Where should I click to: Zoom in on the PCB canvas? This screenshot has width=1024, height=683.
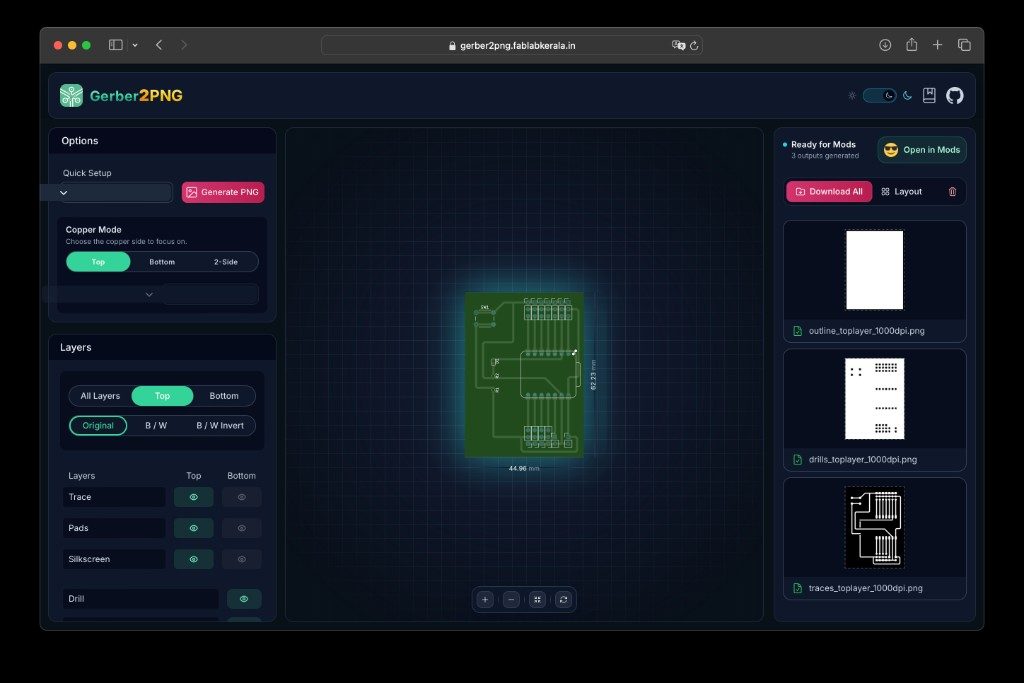[485, 599]
